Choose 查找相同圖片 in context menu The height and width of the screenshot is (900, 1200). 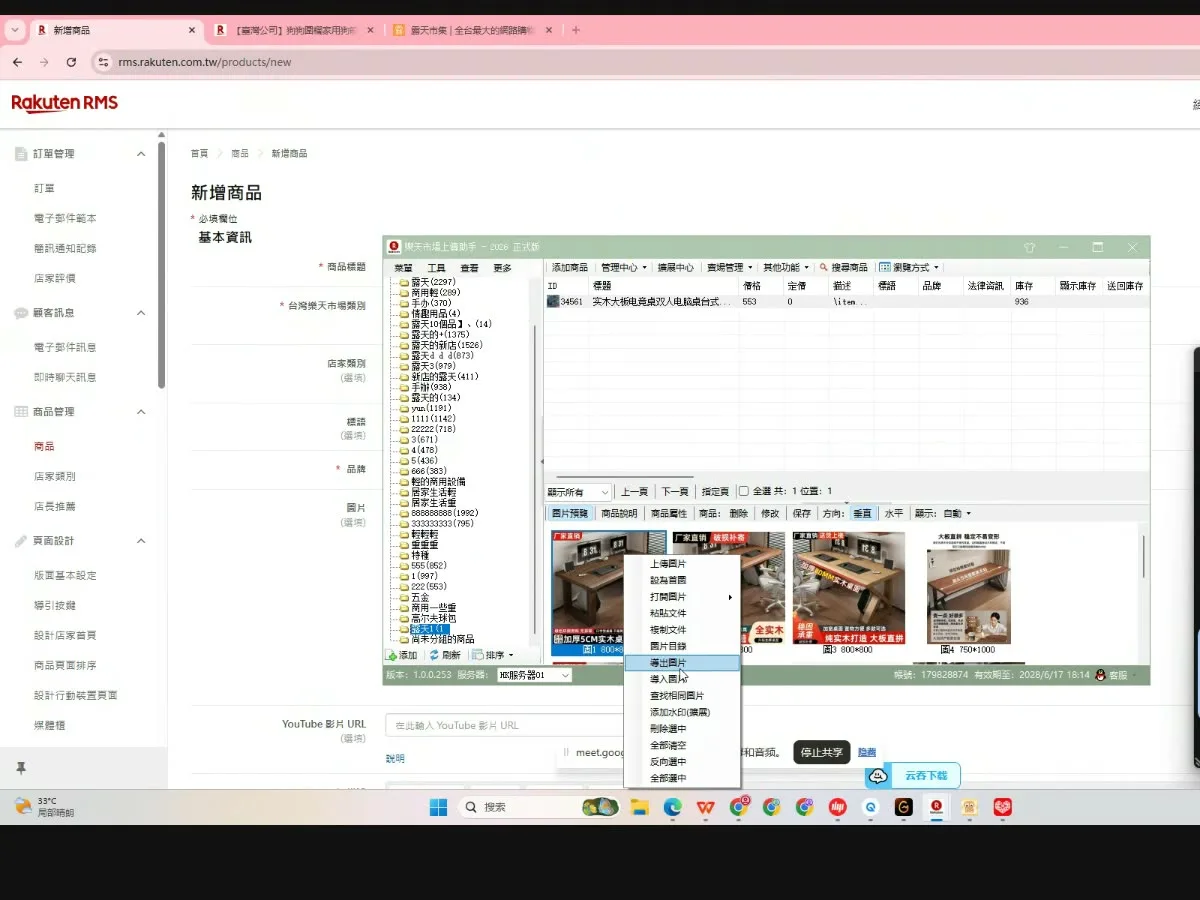pos(682,696)
